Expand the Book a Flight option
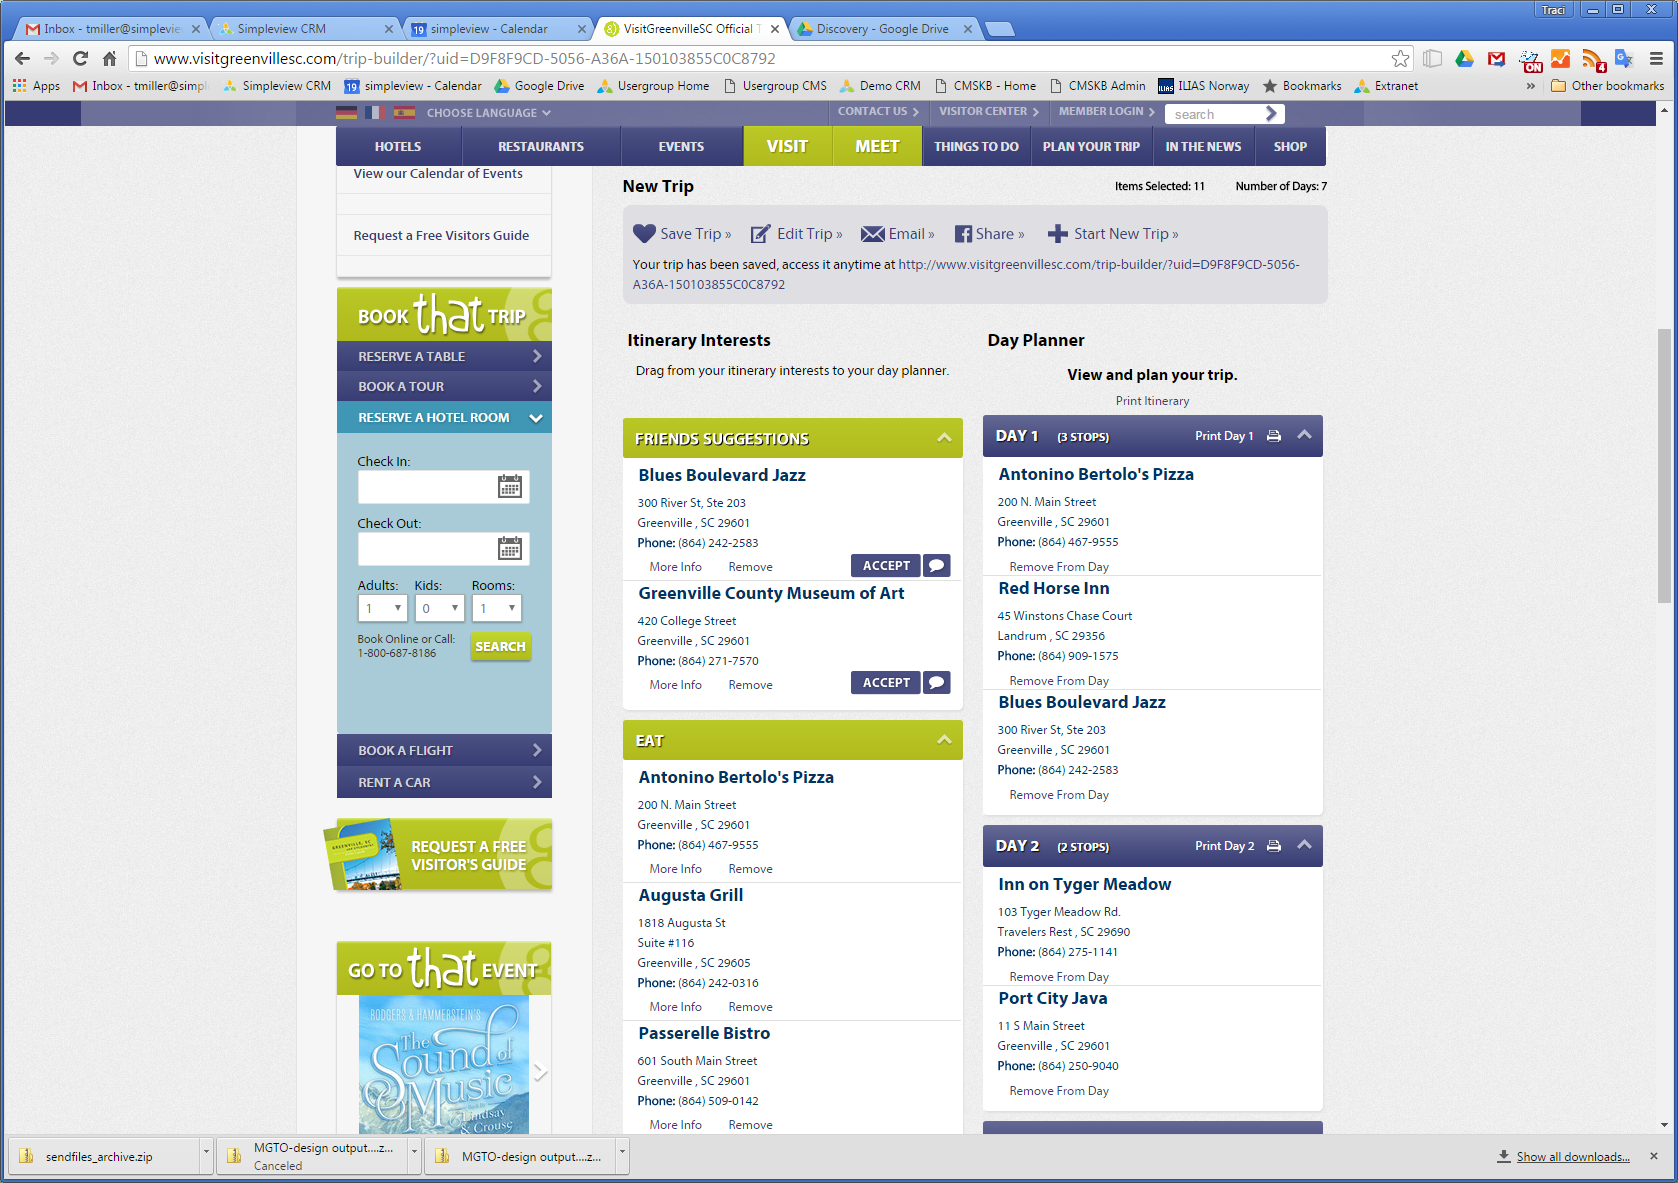The height and width of the screenshot is (1183, 1678). click(444, 750)
